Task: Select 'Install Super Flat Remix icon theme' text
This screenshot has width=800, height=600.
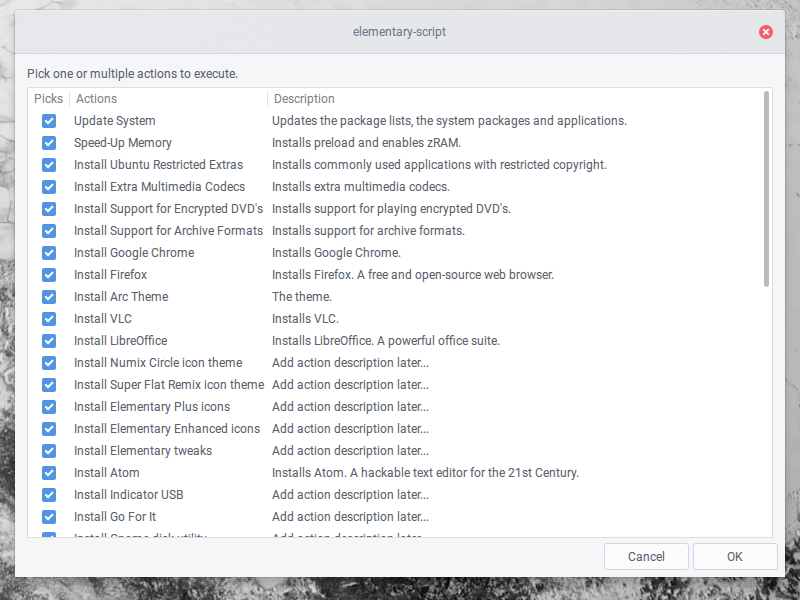Action: point(169,385)
